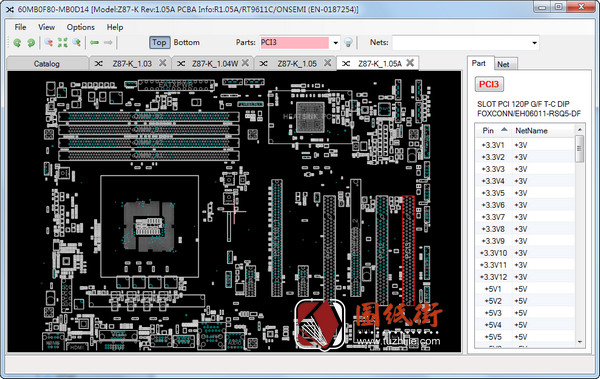The height and width of the screenshot is (379, 600).
Task: Click the lightbulb highlight icon beside Parts
Action: click(348, 42)
